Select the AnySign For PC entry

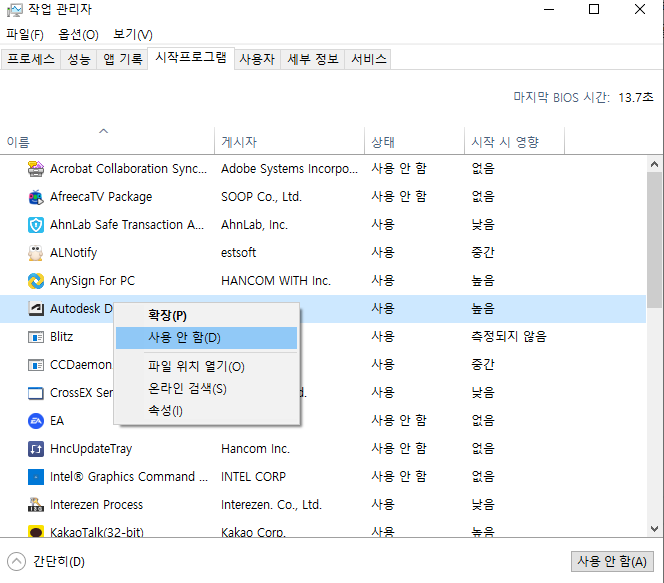(x=92, y=281)
